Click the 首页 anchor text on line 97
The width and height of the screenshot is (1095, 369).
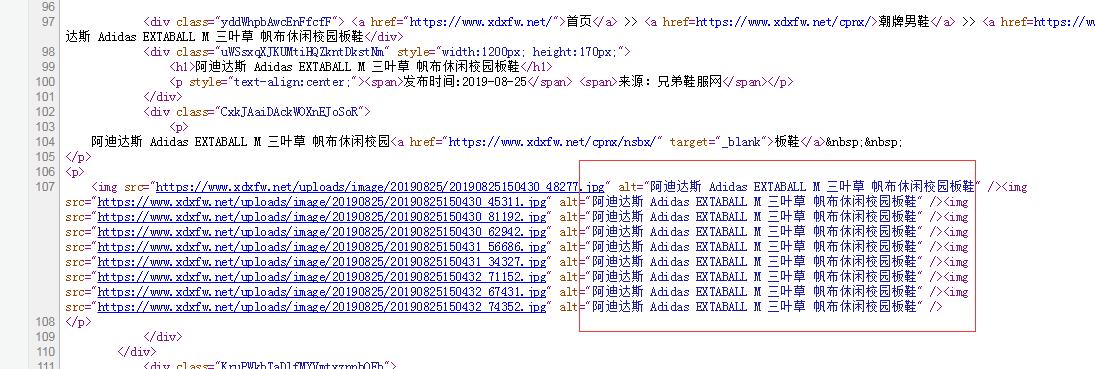point(578,22)
